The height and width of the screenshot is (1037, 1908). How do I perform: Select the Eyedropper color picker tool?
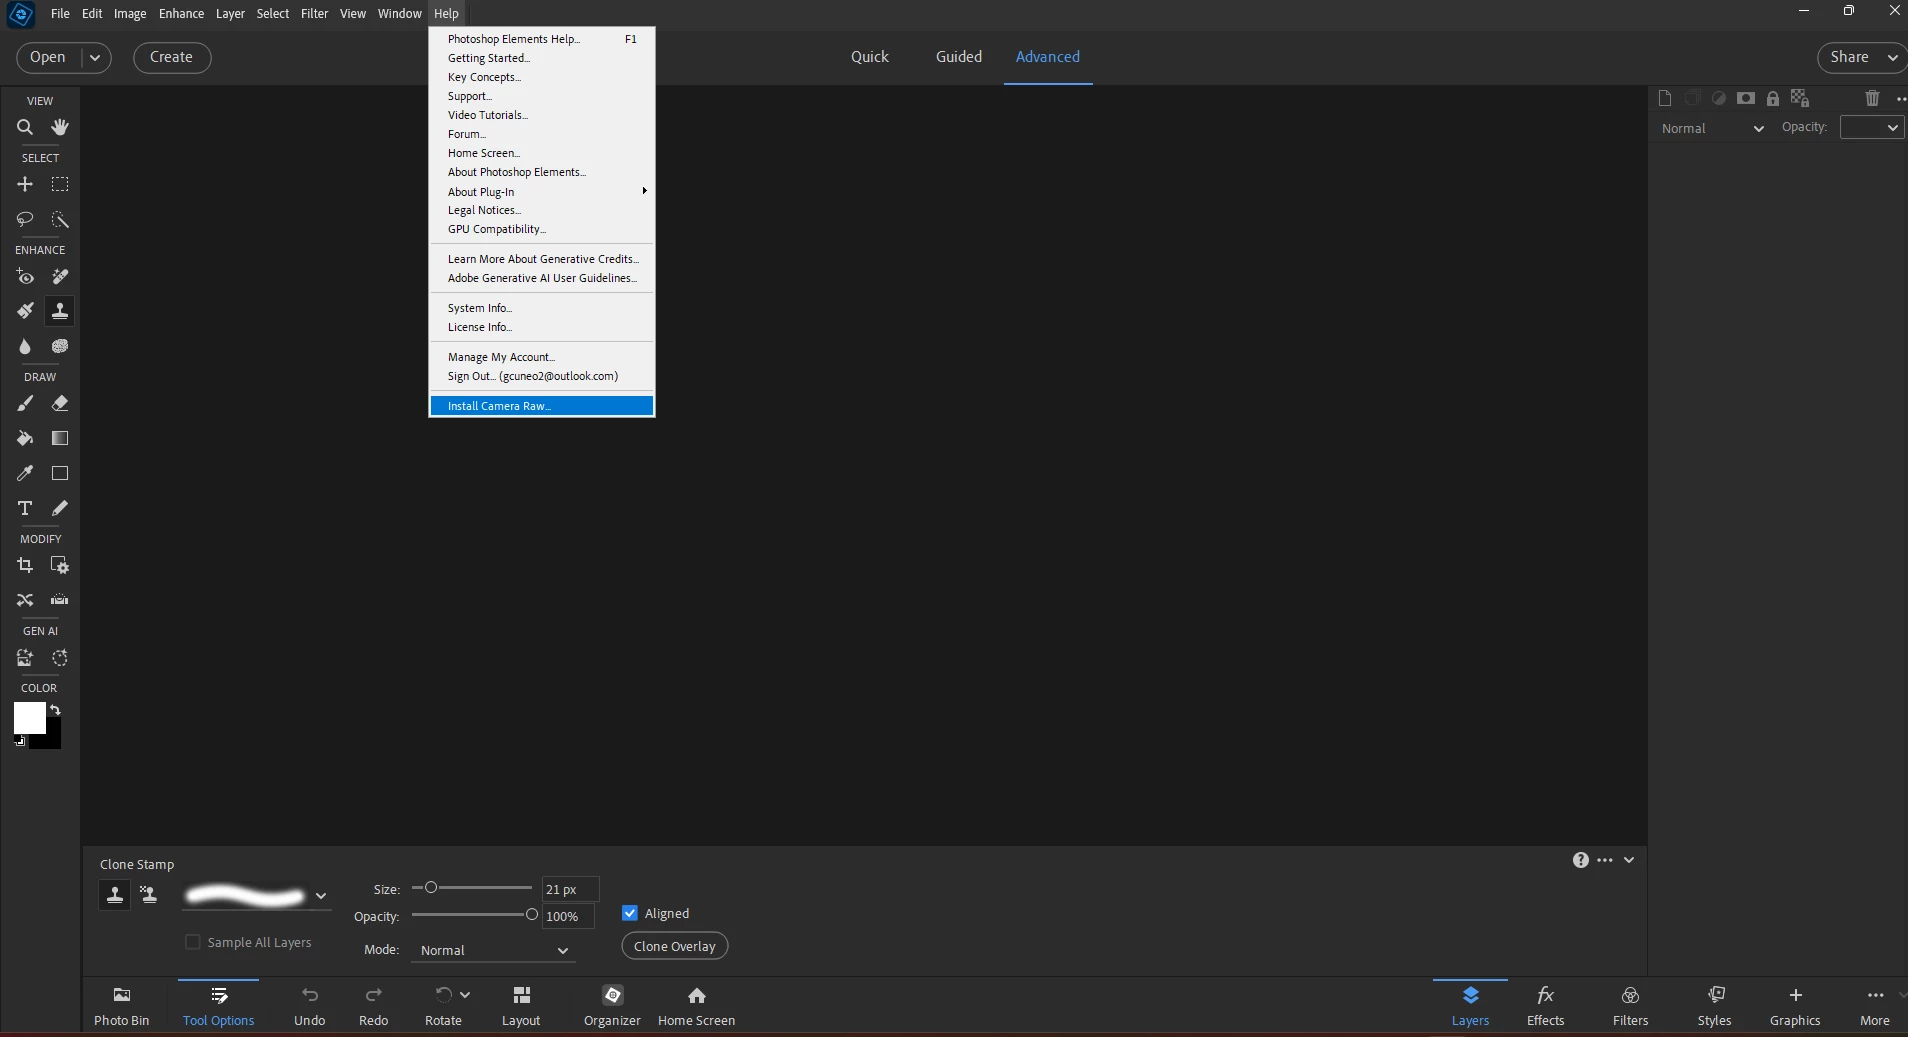(25, 473)
